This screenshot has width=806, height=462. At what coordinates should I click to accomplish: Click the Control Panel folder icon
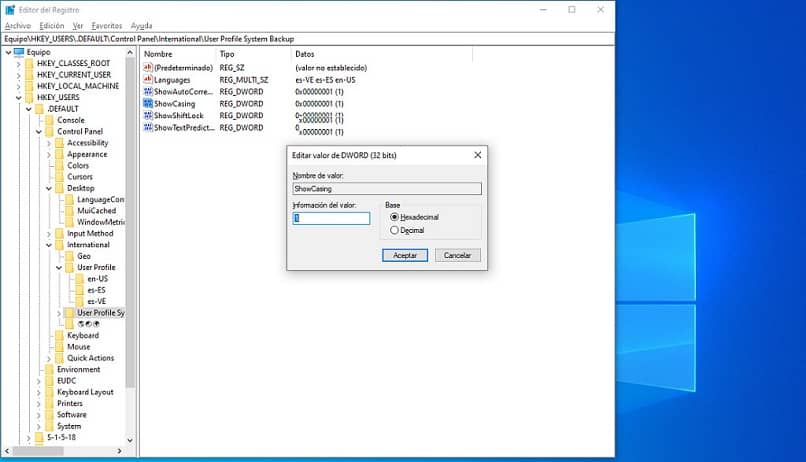(49, 131)
